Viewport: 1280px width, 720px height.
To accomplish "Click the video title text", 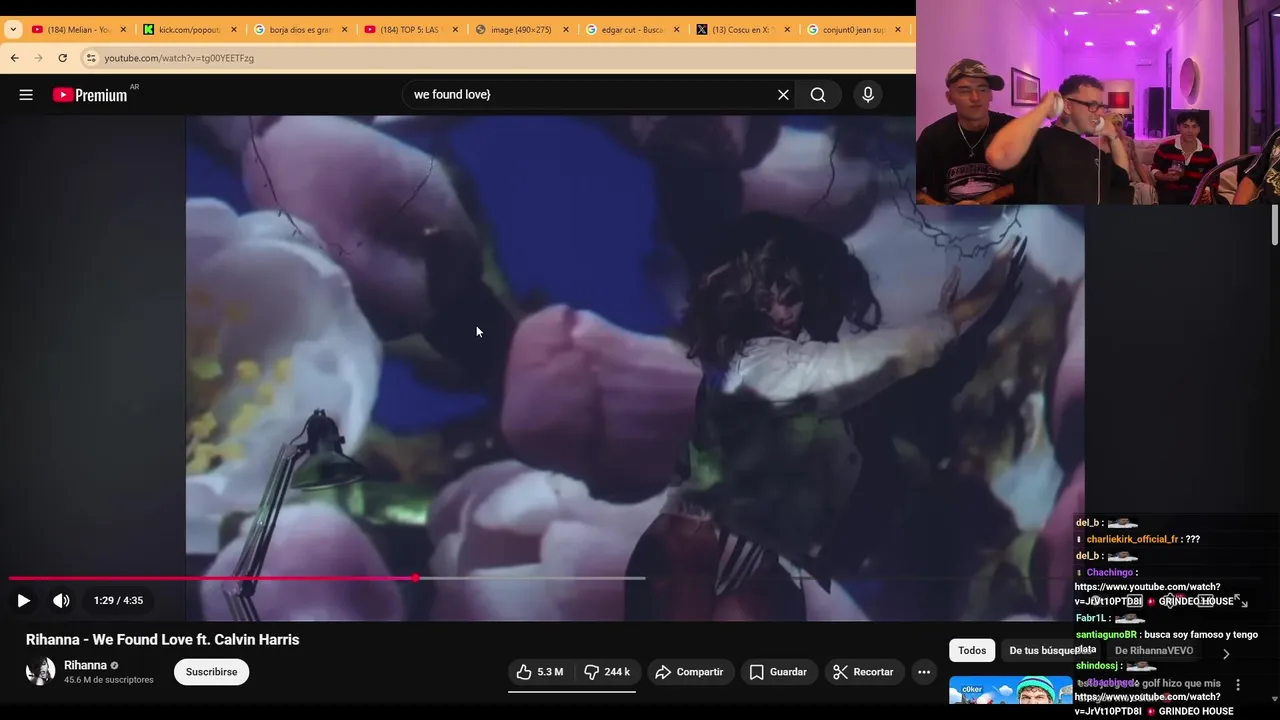I will coord(163,640).
